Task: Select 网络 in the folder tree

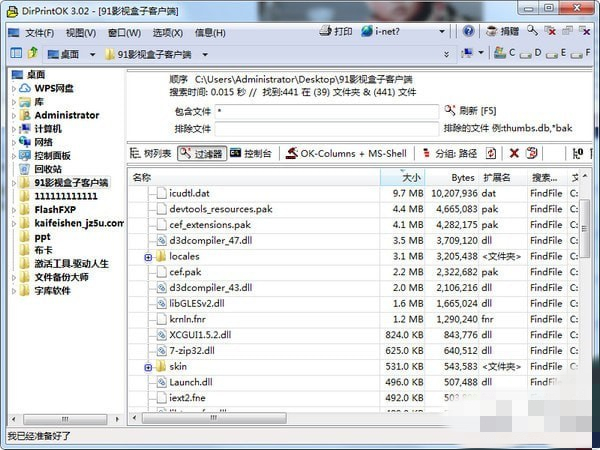Action: click(43, 142)
